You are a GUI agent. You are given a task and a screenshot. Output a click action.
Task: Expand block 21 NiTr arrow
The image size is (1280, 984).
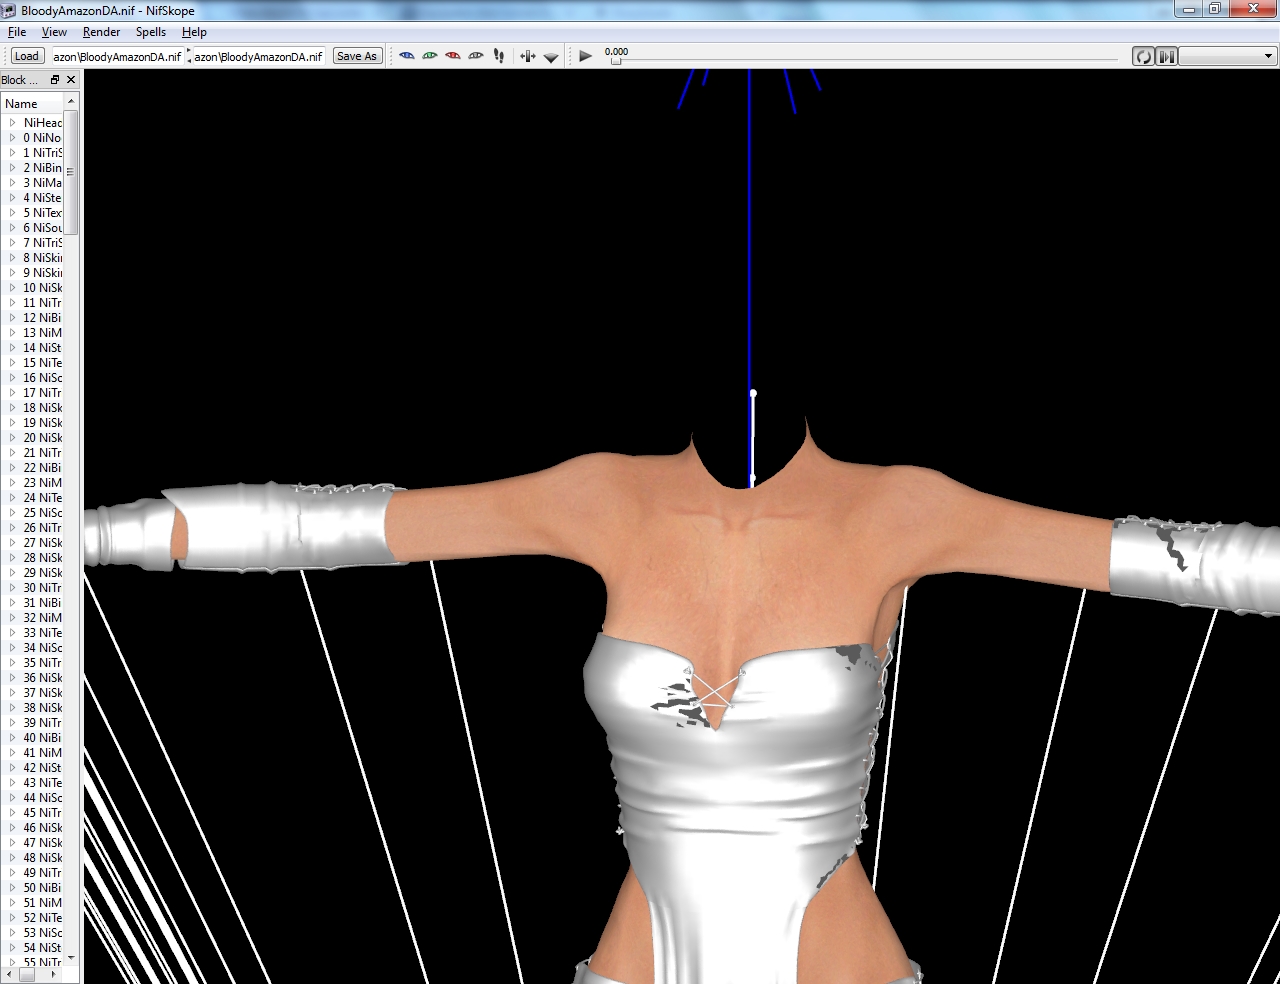coord(13,453)
